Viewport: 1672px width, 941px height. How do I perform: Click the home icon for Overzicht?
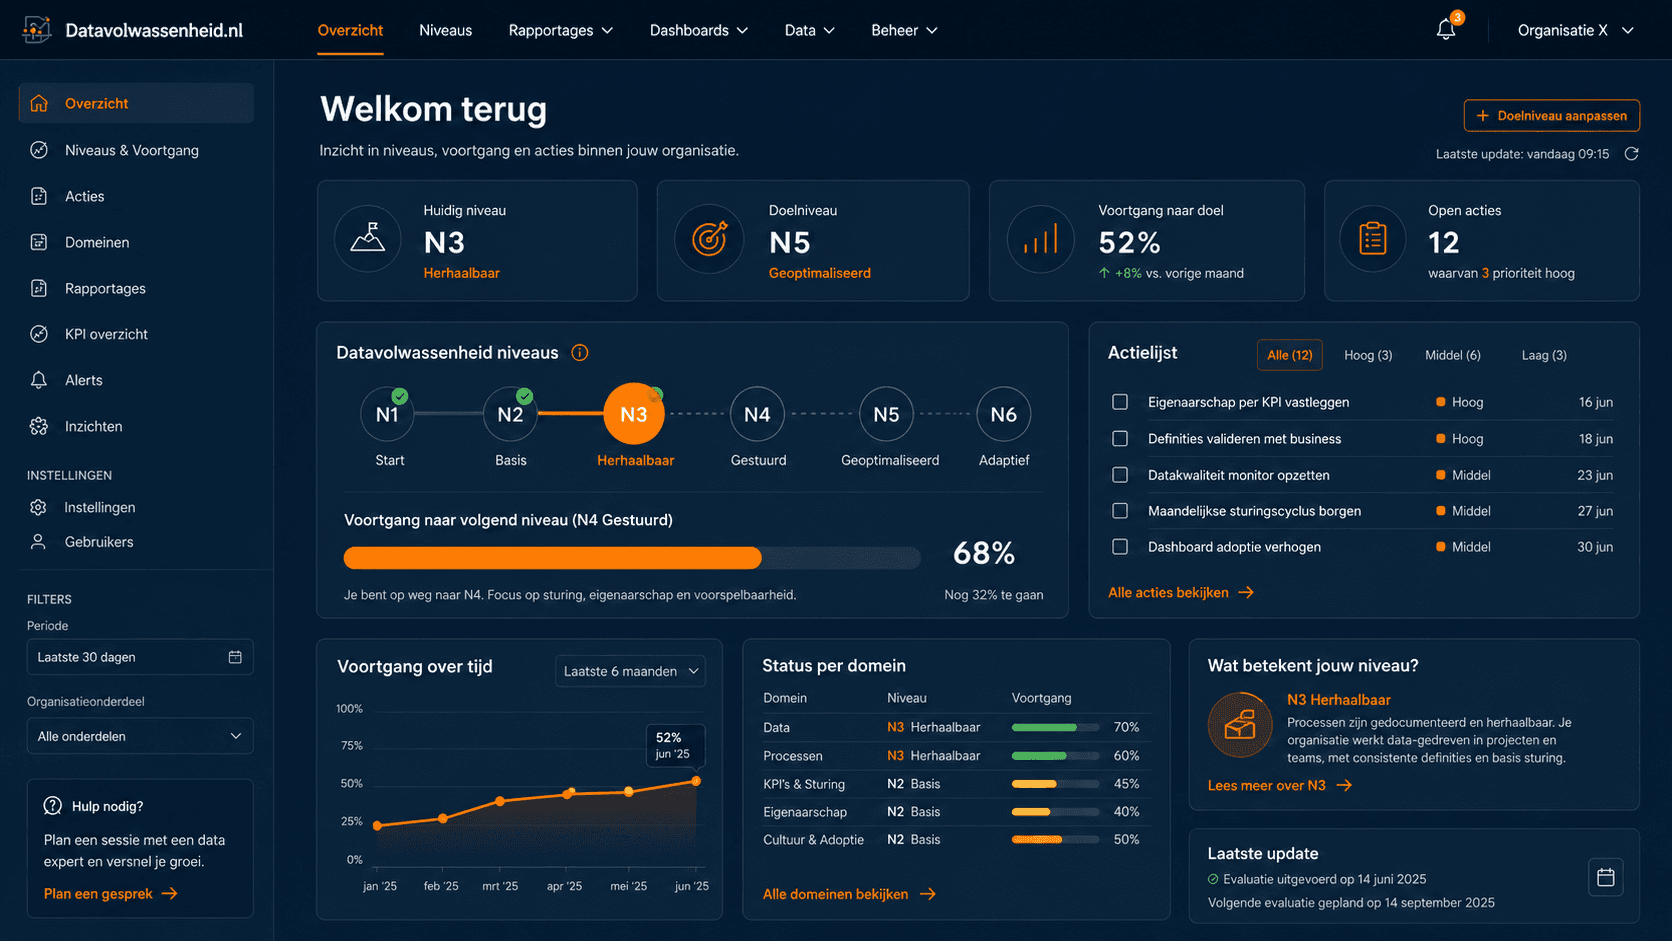[x=39, y=103]
